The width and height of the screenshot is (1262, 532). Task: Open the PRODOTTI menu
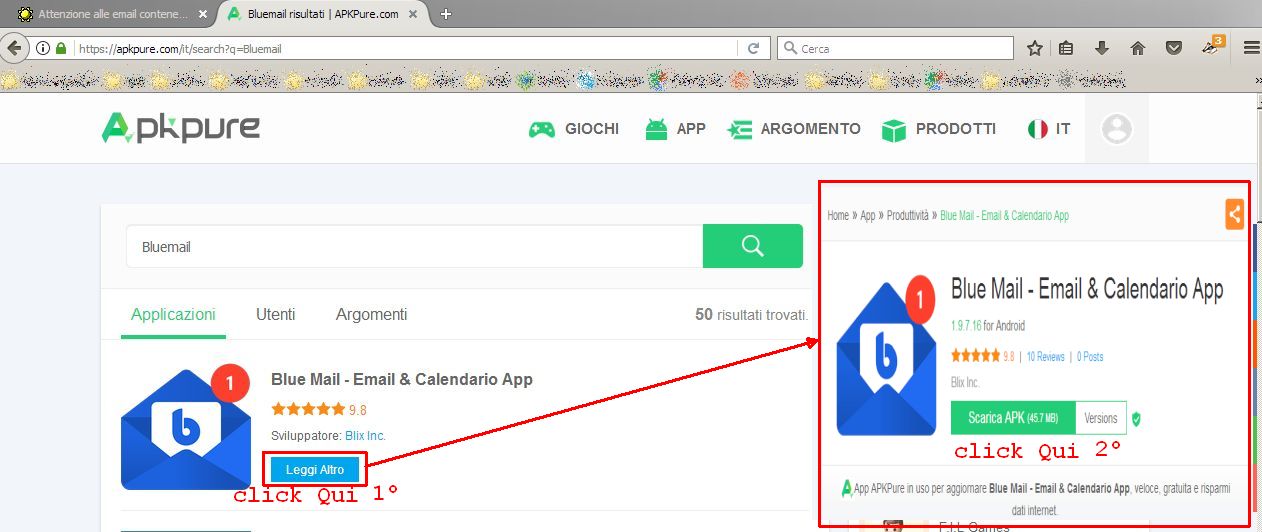pyautogui.click(x=939, y=129)
